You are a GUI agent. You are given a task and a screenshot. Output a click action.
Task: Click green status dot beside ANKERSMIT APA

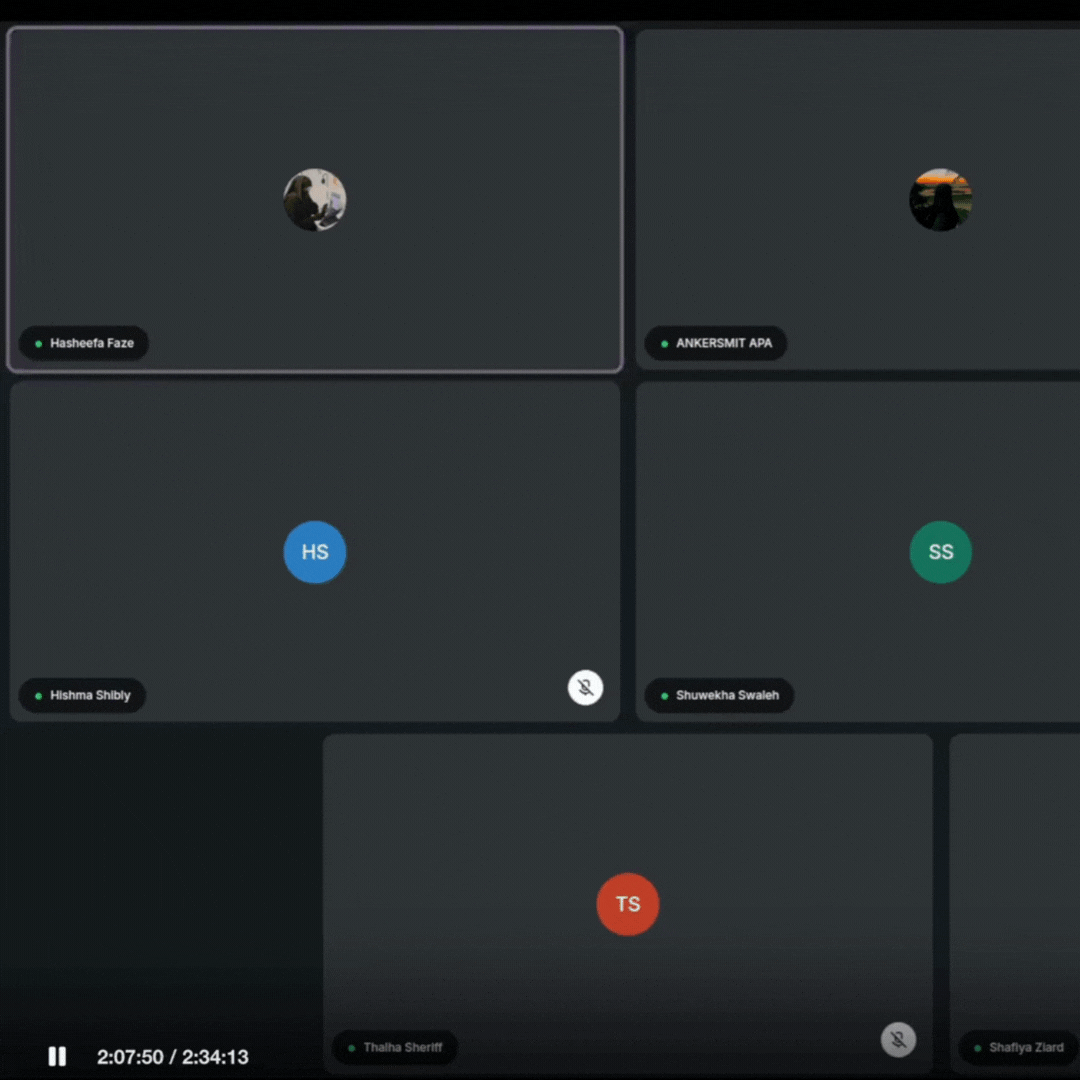[x=664, y=344]
